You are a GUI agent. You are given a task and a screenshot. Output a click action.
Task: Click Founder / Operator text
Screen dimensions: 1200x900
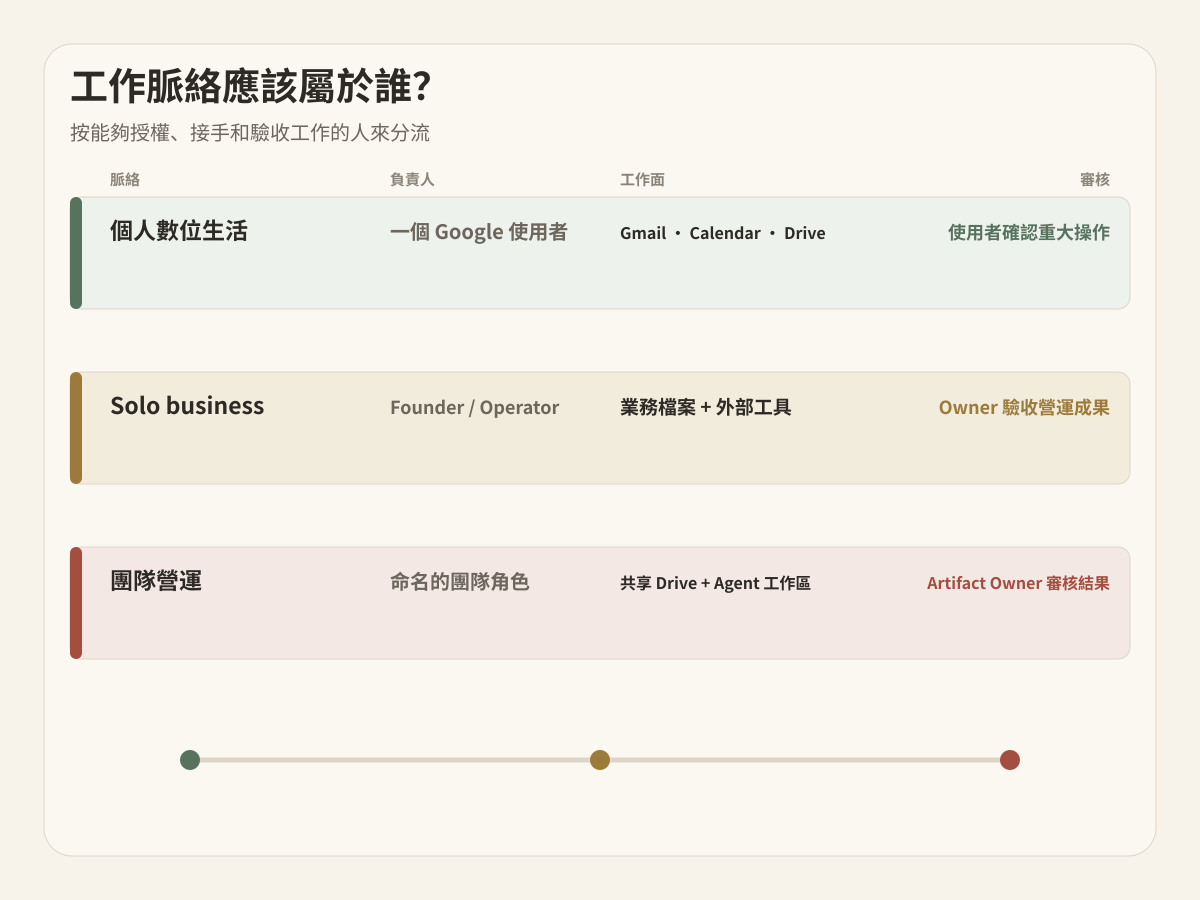[474, 408]
